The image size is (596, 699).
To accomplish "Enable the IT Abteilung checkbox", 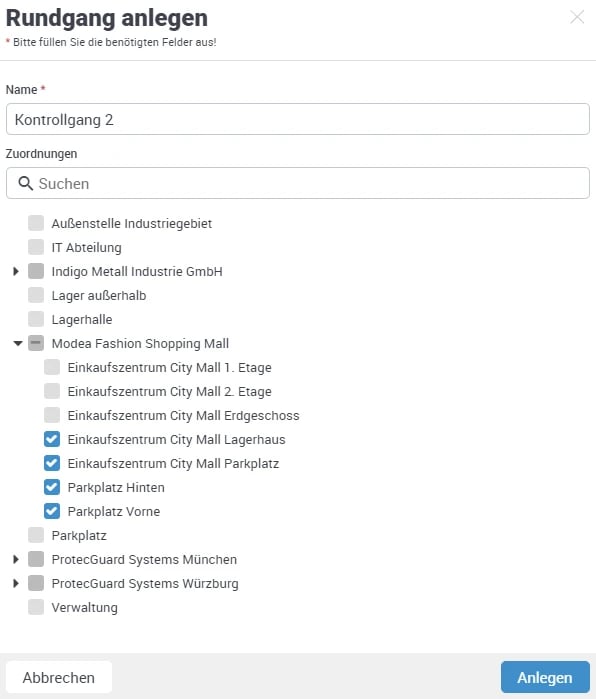I will pyautogui.click(x=36, y=247).
